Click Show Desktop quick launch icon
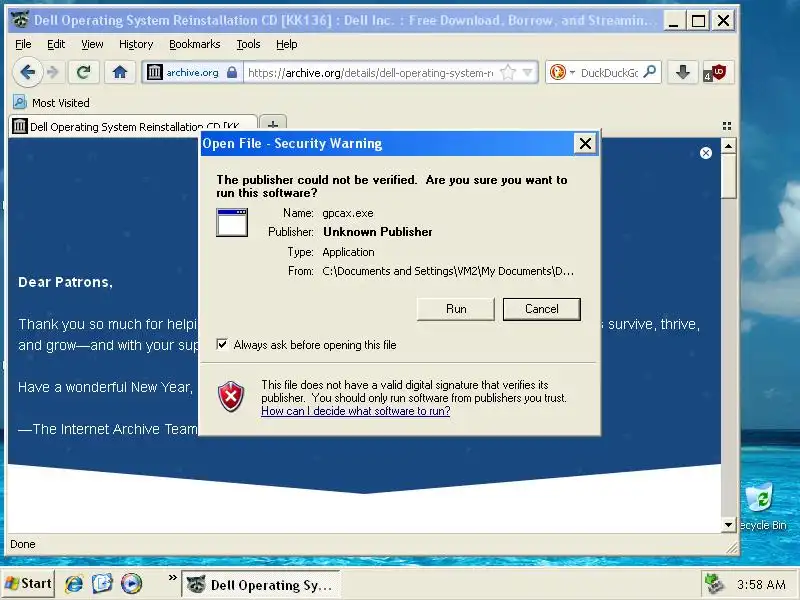This screenshot has height=600, width=800. tap(102, 583)
